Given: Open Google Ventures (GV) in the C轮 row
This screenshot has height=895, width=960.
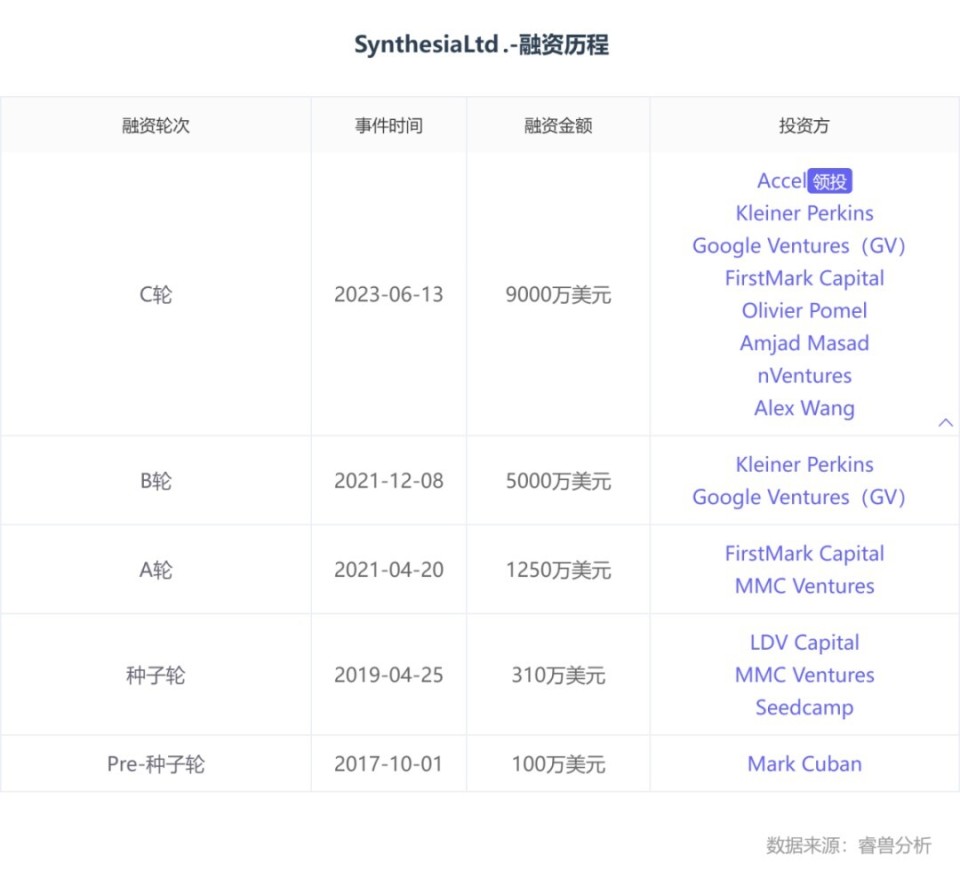Looking at the screenshot, I should tap(798, 245).
